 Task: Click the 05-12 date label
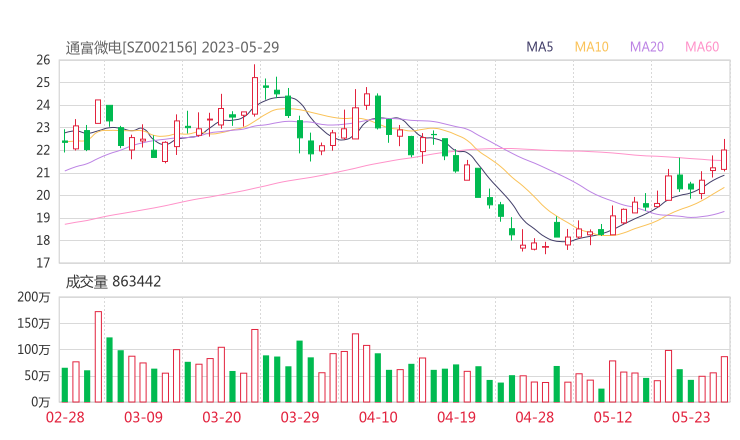point(613,417)
